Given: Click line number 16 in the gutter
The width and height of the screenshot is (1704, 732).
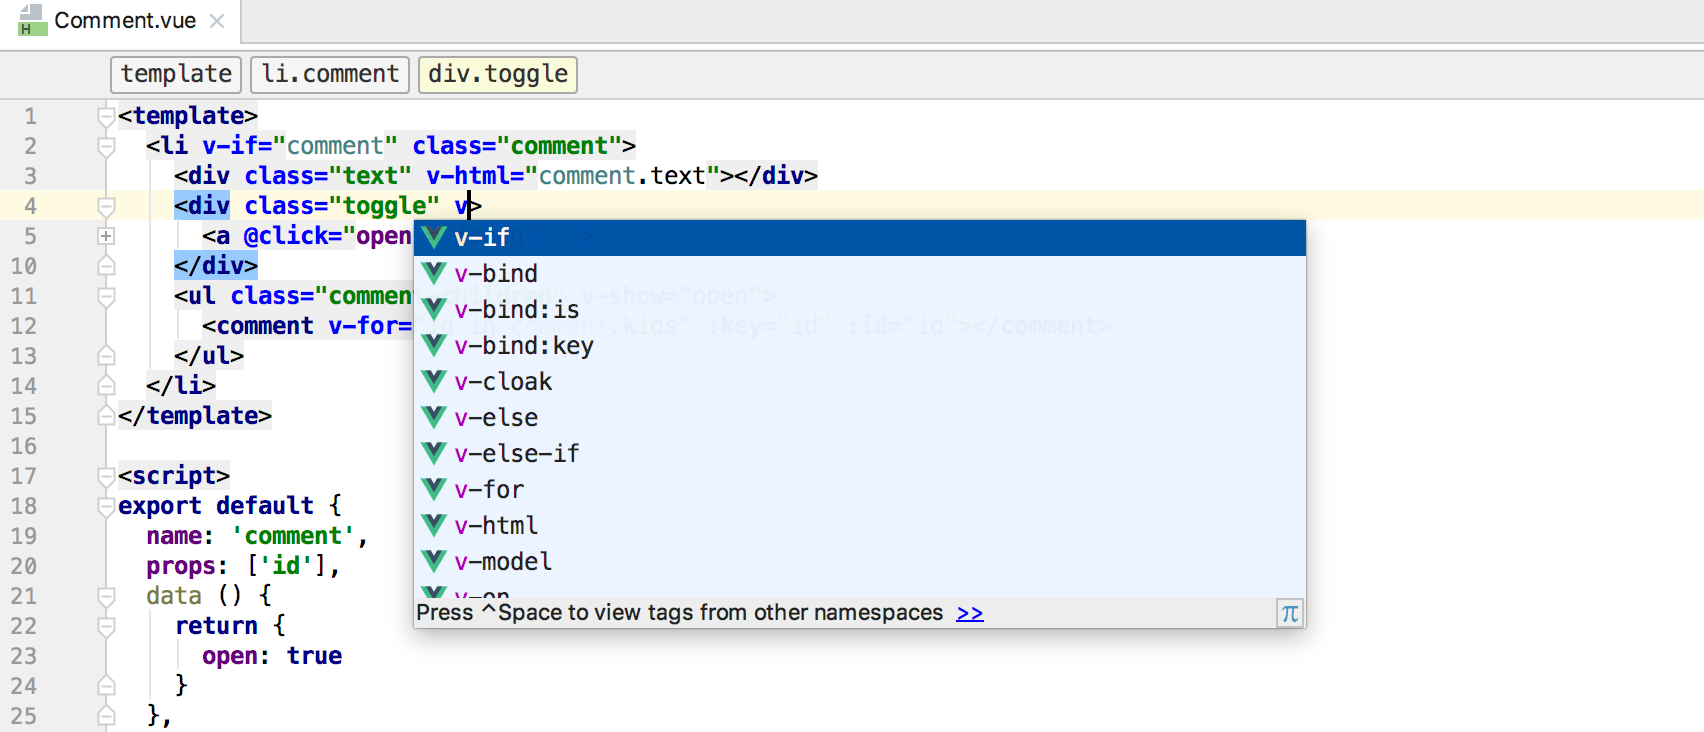Looking at the screenshot, I should coord(24,446).
